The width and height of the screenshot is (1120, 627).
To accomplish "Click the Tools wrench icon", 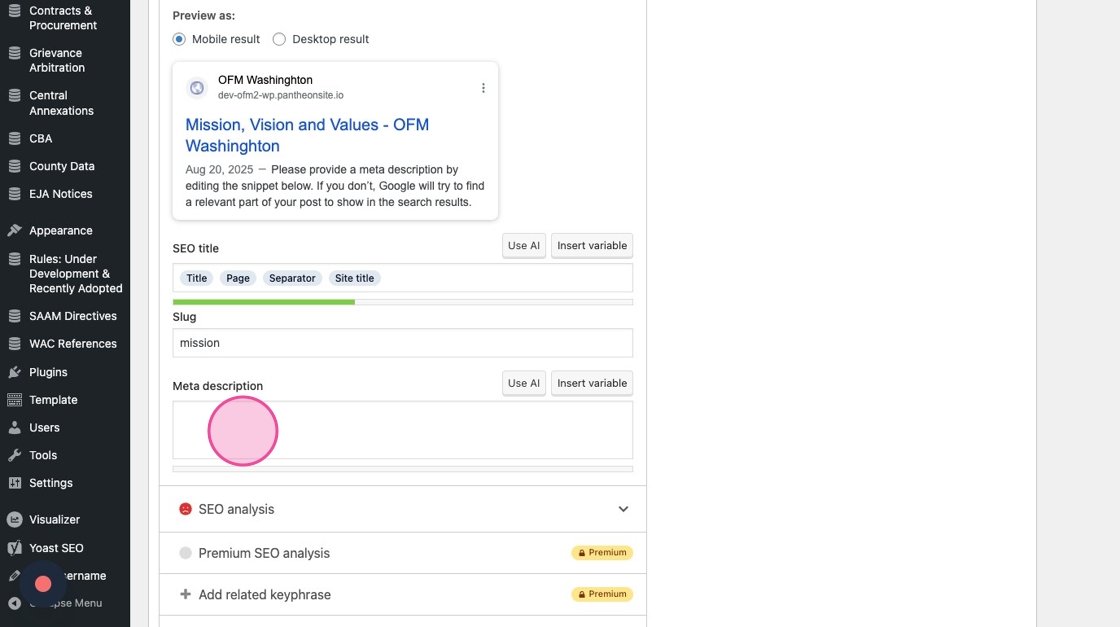I will click(14, 455).
